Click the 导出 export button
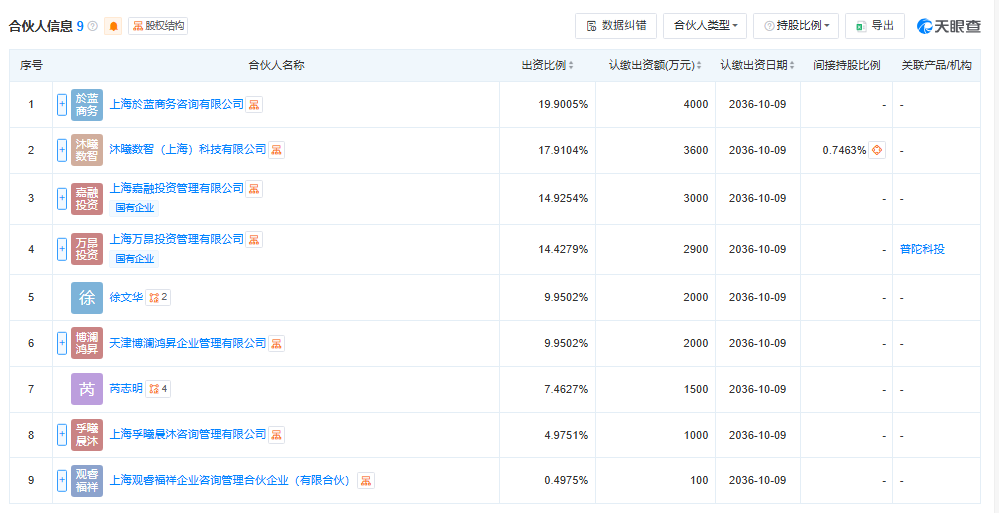The width and height of the screenshot is (999, 513). pos(875,26)
